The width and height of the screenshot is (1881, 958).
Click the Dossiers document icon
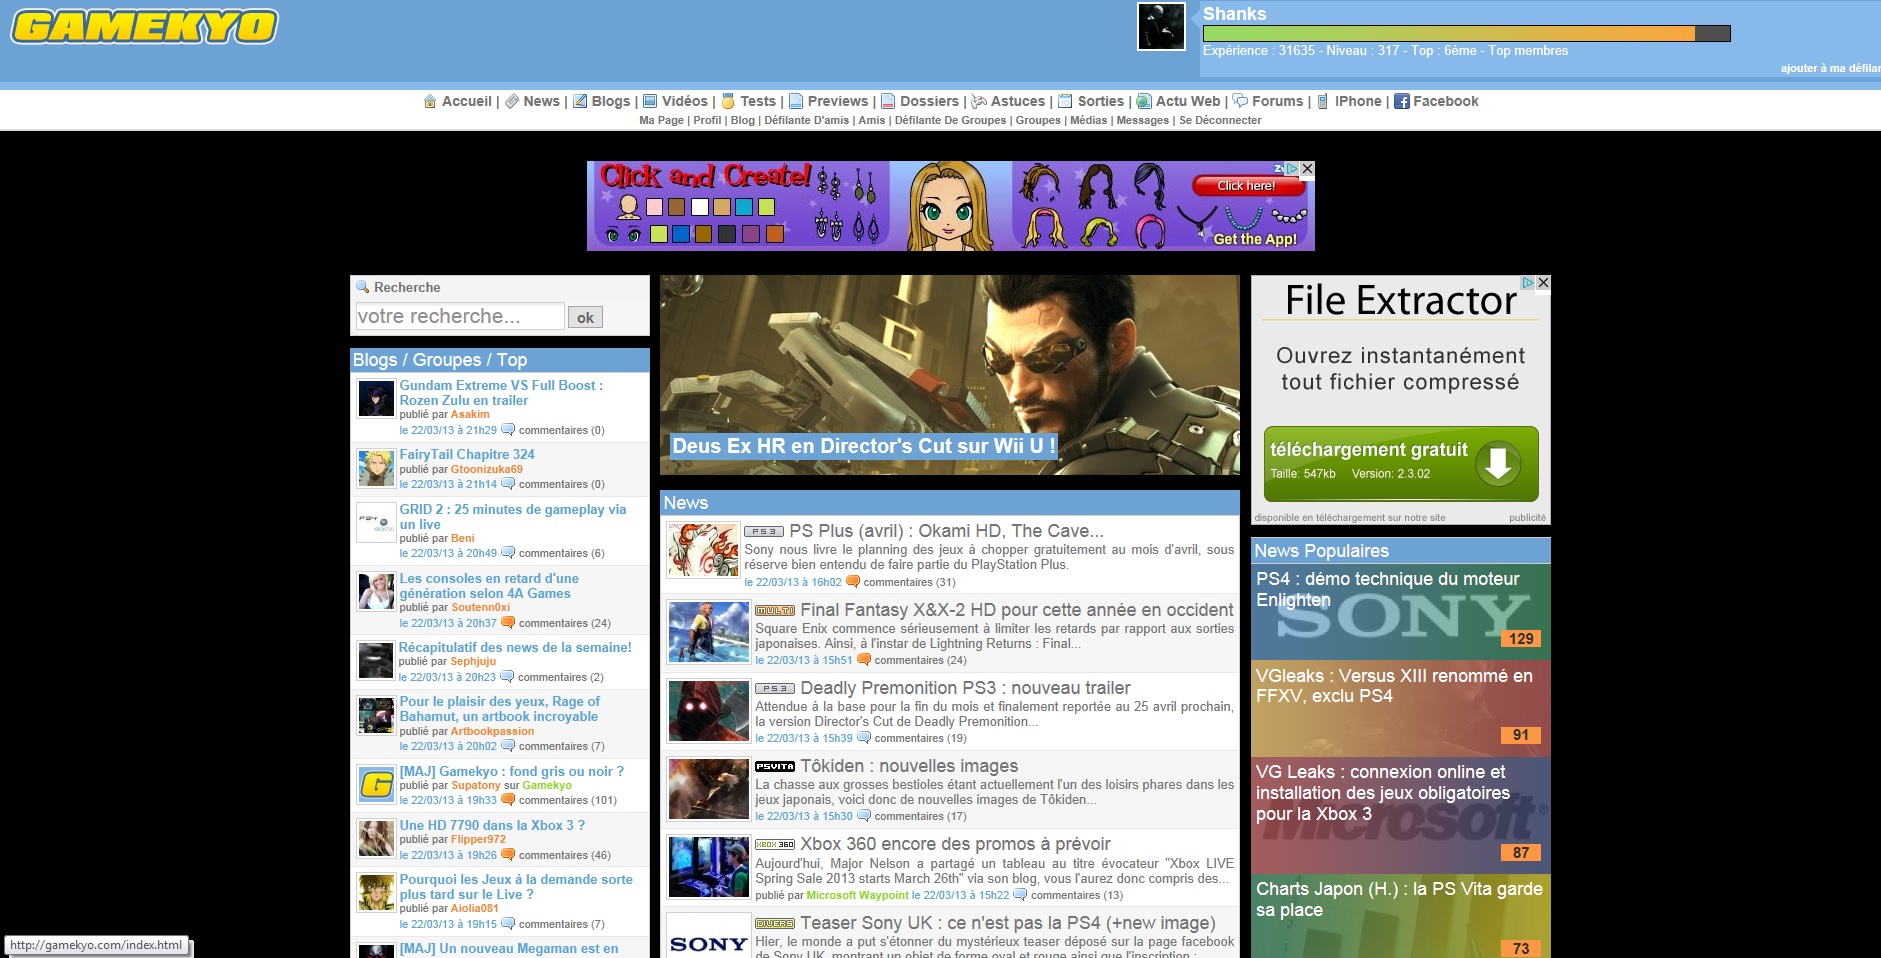(888, 101)
